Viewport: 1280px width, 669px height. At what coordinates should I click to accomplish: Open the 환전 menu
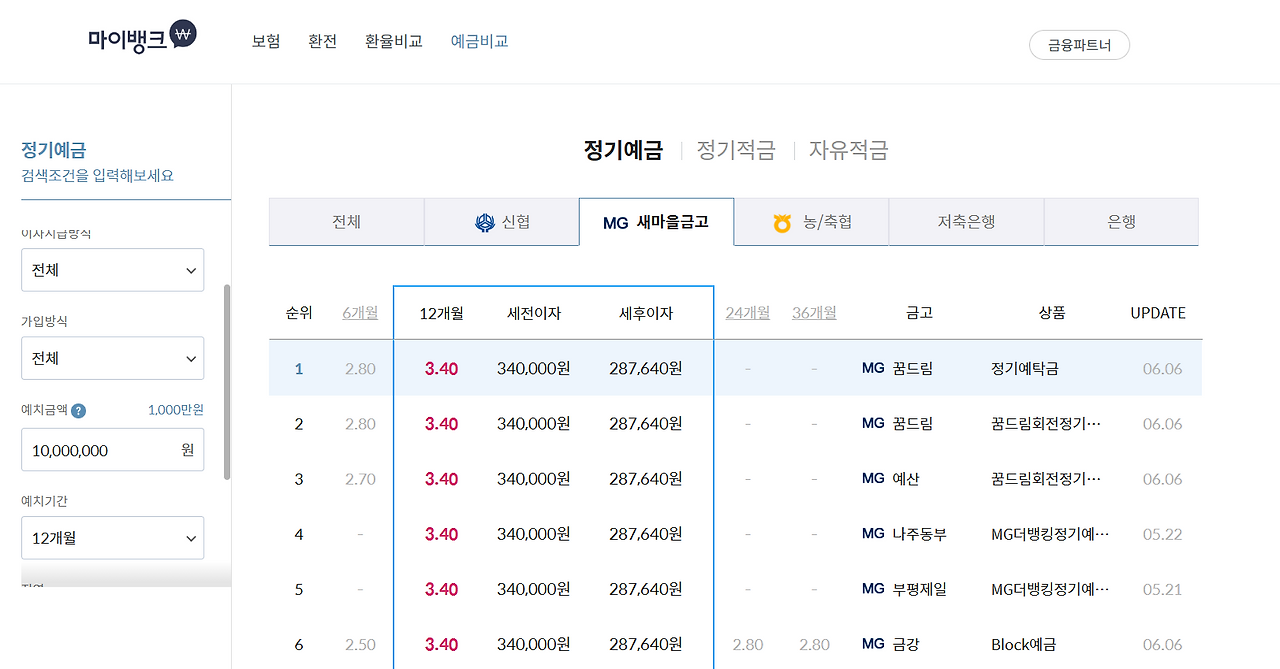click(x=323, y=41)
